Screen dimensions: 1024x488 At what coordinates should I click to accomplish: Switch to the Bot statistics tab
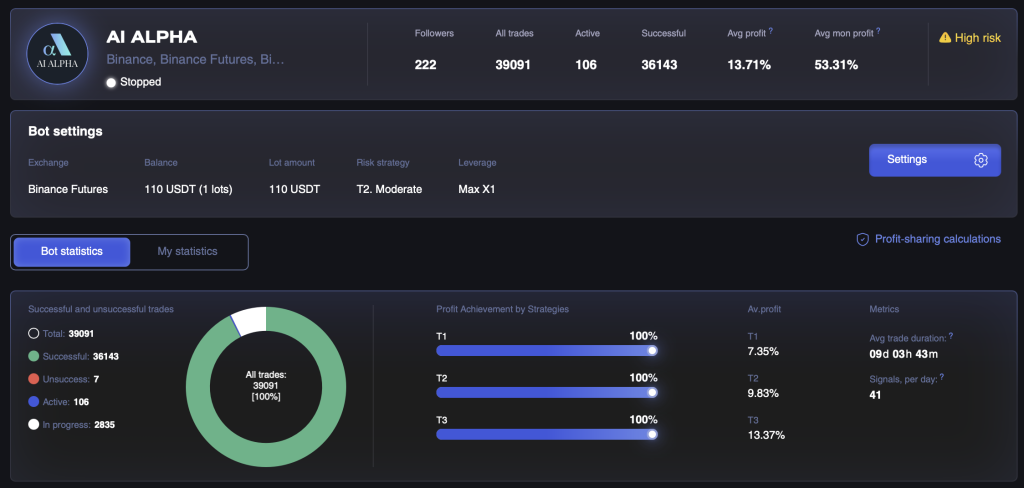(x=72, y=252)
